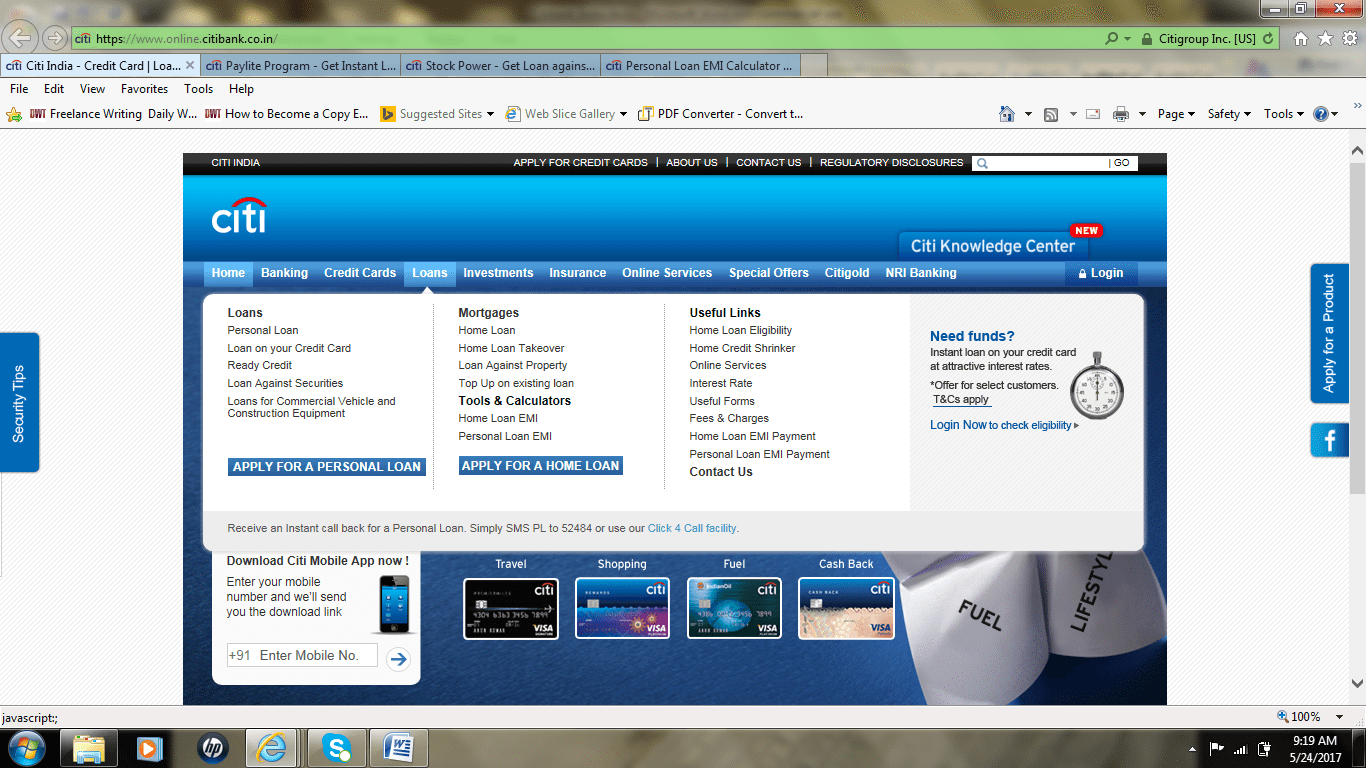The height and width of the screenshot is (768, 1366).
Task: Click the browser Forward arrow button
Action: (x=54, y=39)
